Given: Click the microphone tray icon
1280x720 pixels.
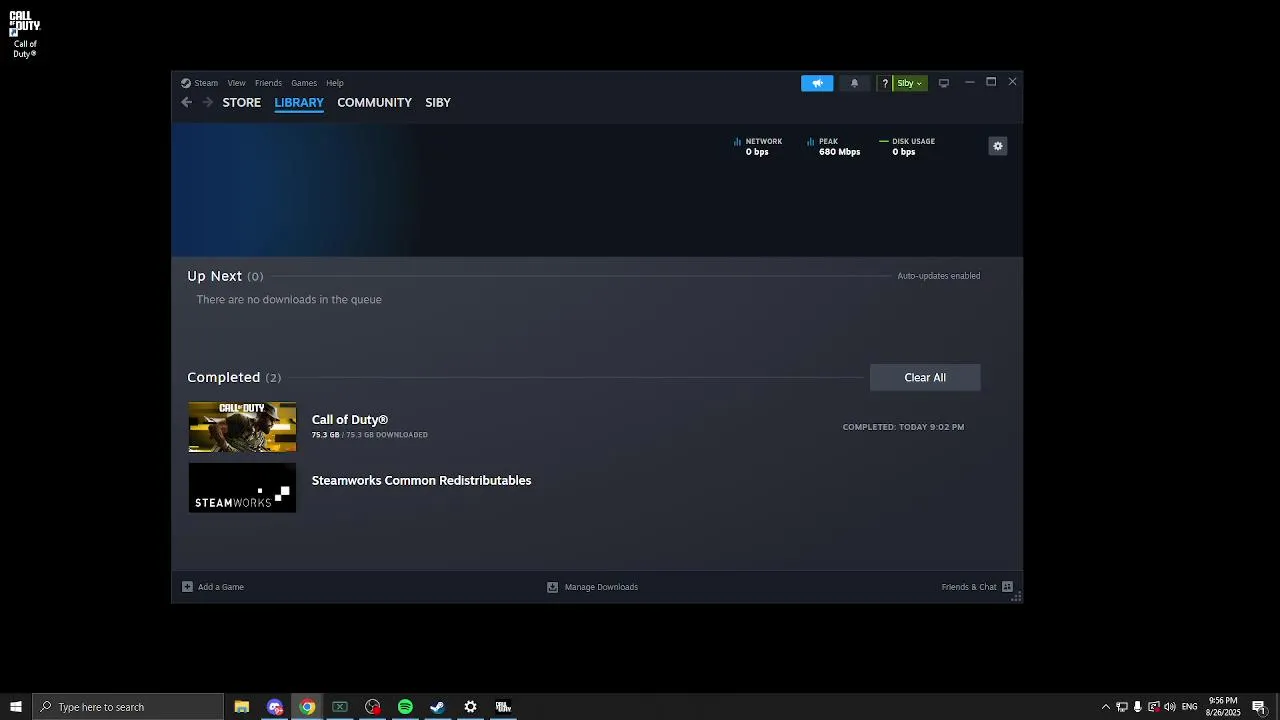Looking at the screenshot, I should tap(1137, 707).
